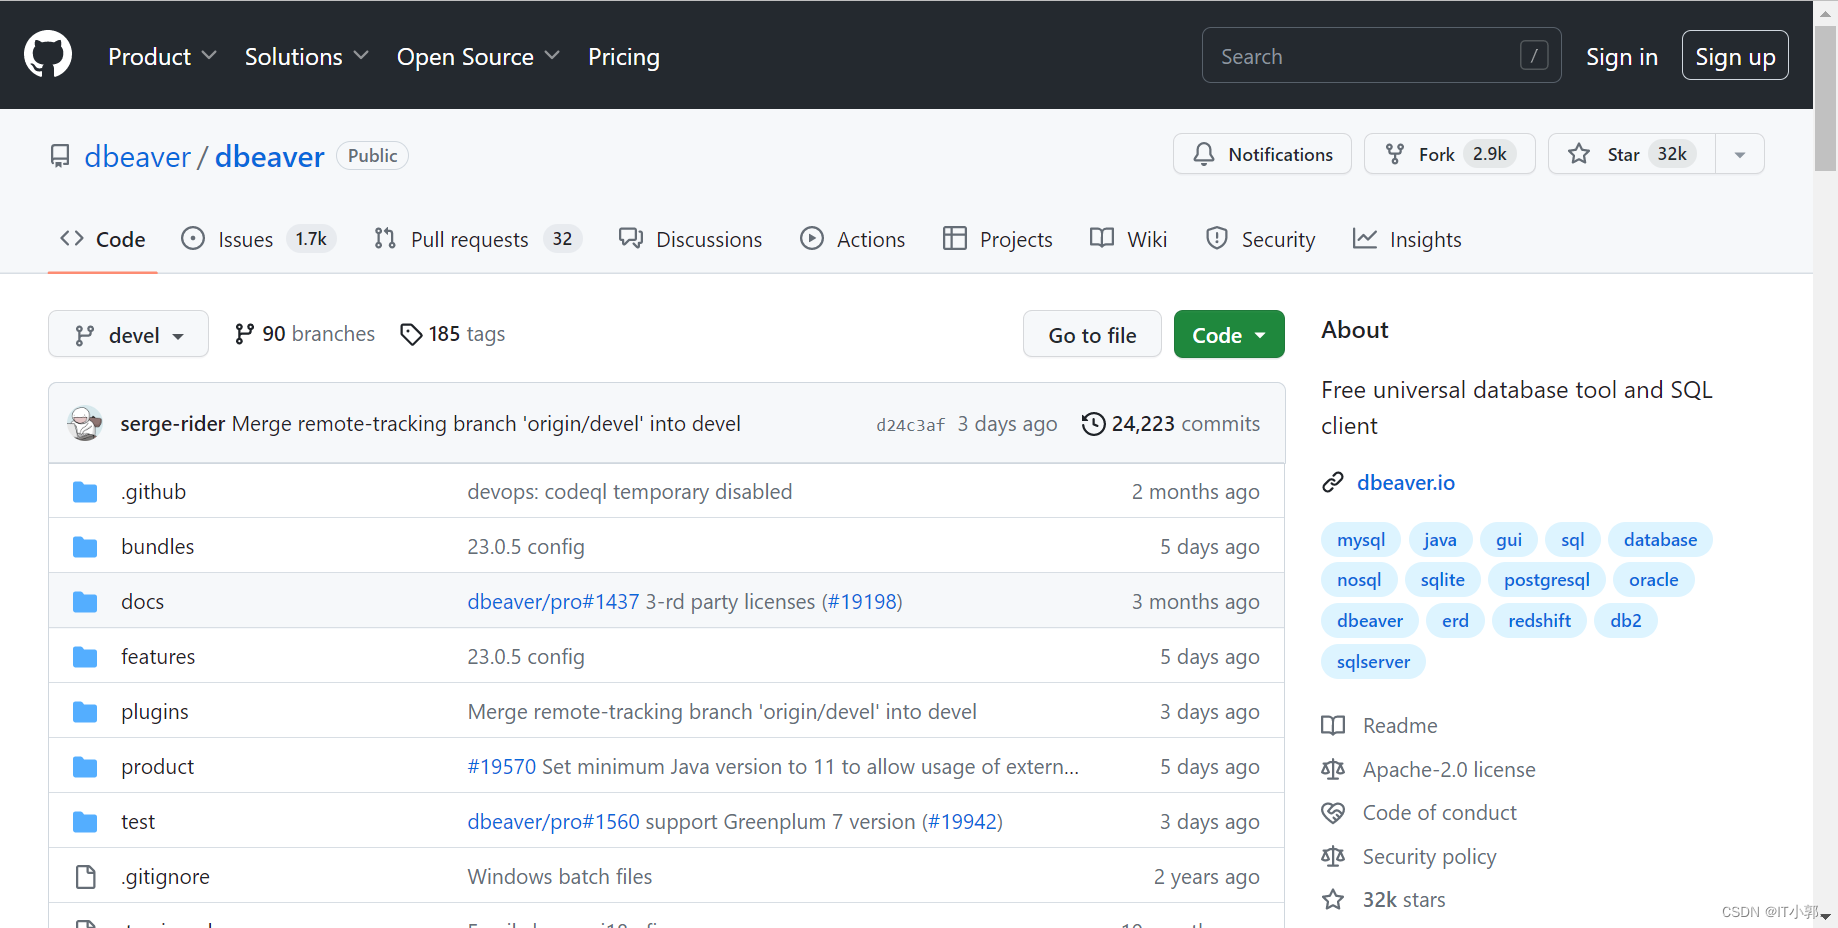
Task: Click the scrollbar down arrow
Action: (x=1825, y=916)
